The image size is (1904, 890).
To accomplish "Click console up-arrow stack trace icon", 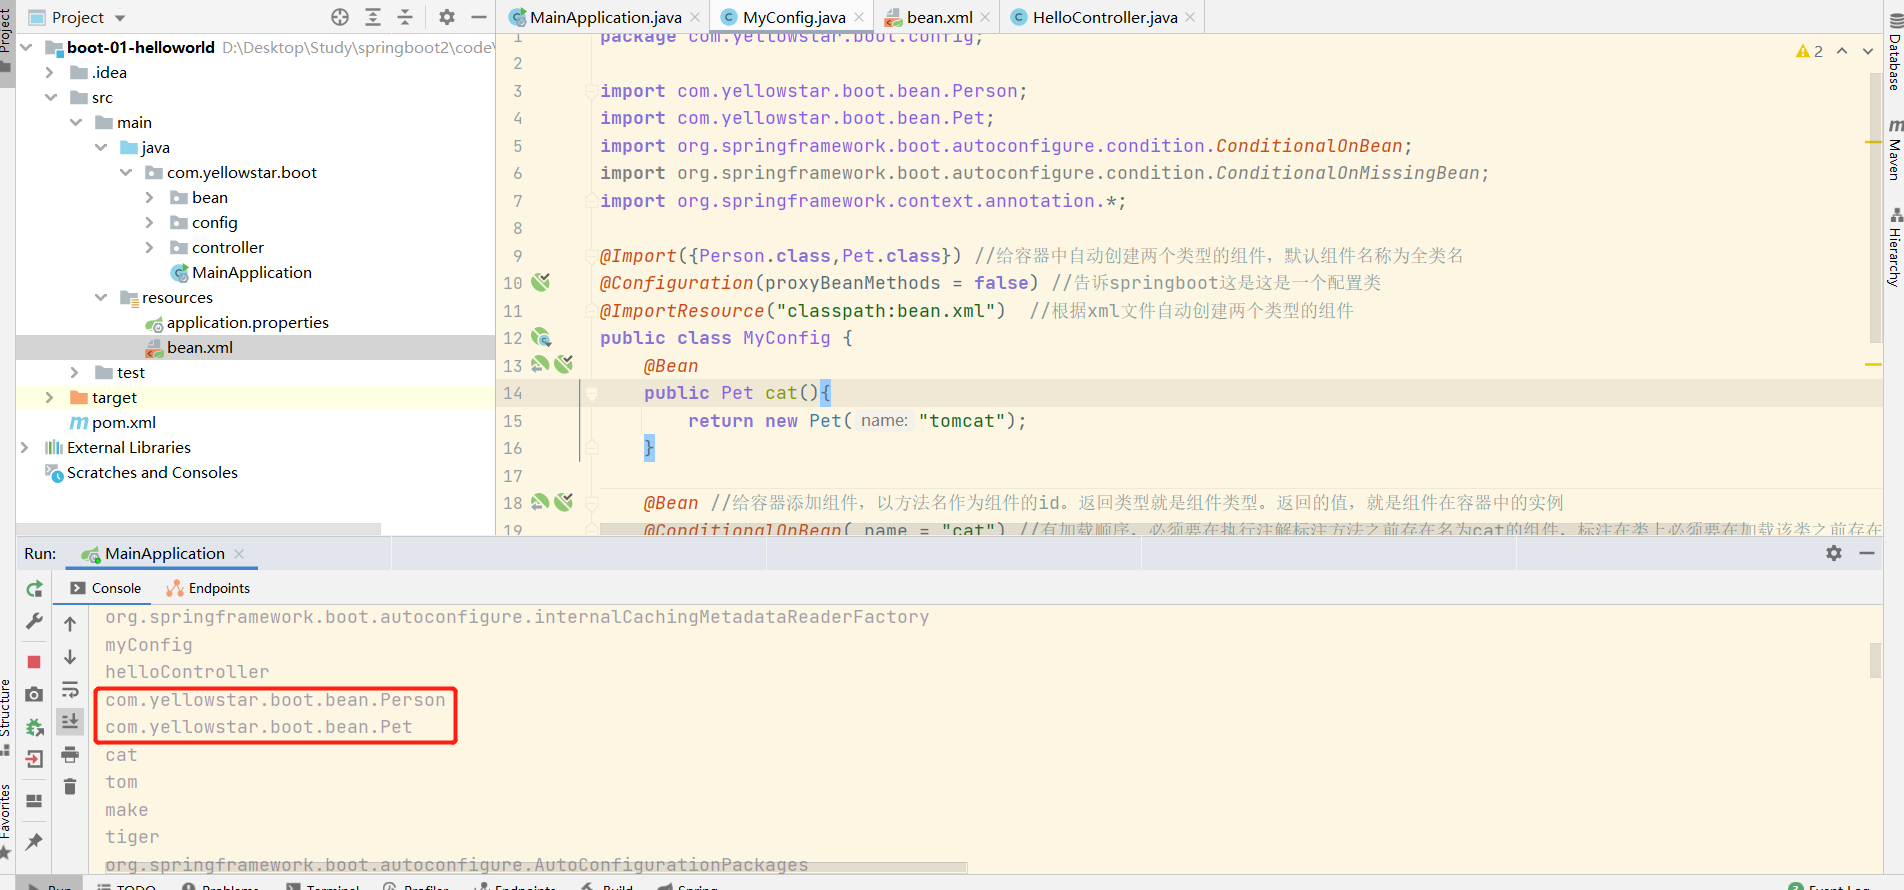I will coord(70,624).
